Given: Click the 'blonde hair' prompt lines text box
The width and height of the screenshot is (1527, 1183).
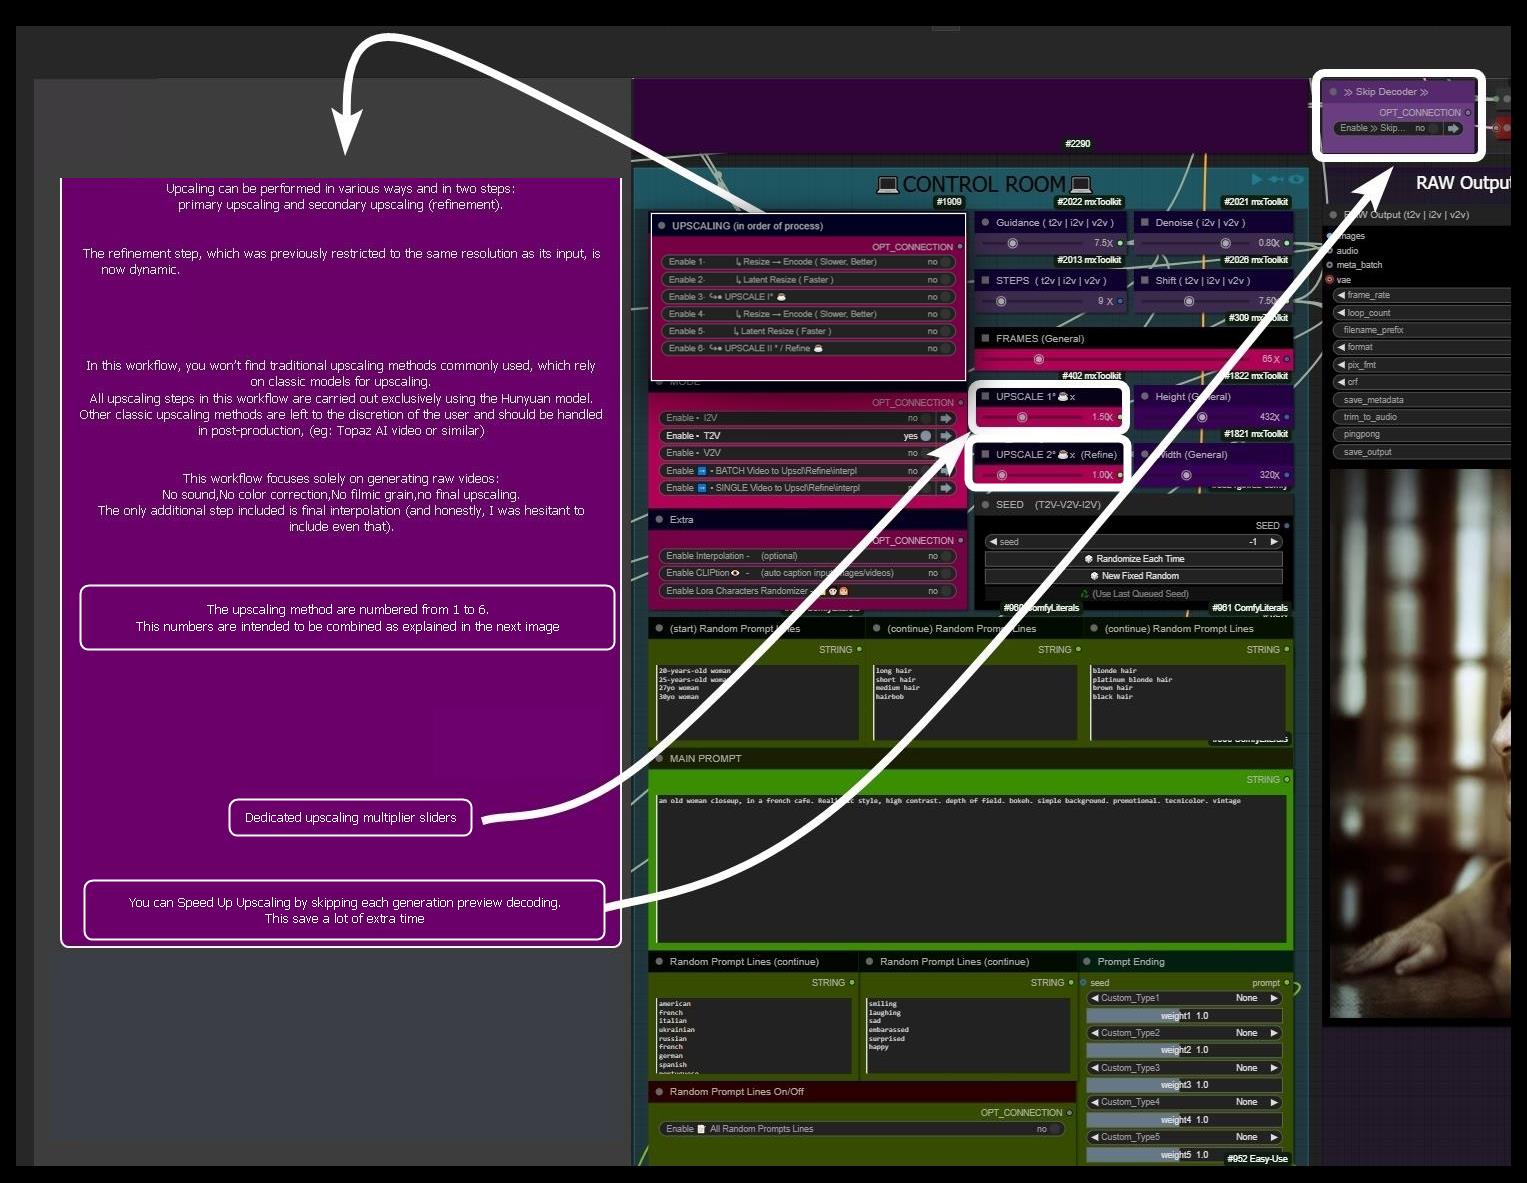Looking at the screenshot, I should pos(1188,702).
